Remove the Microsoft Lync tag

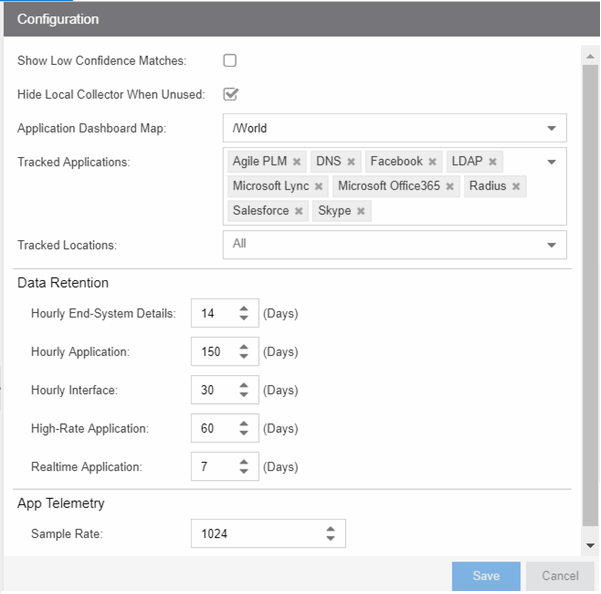click(318, 187)
